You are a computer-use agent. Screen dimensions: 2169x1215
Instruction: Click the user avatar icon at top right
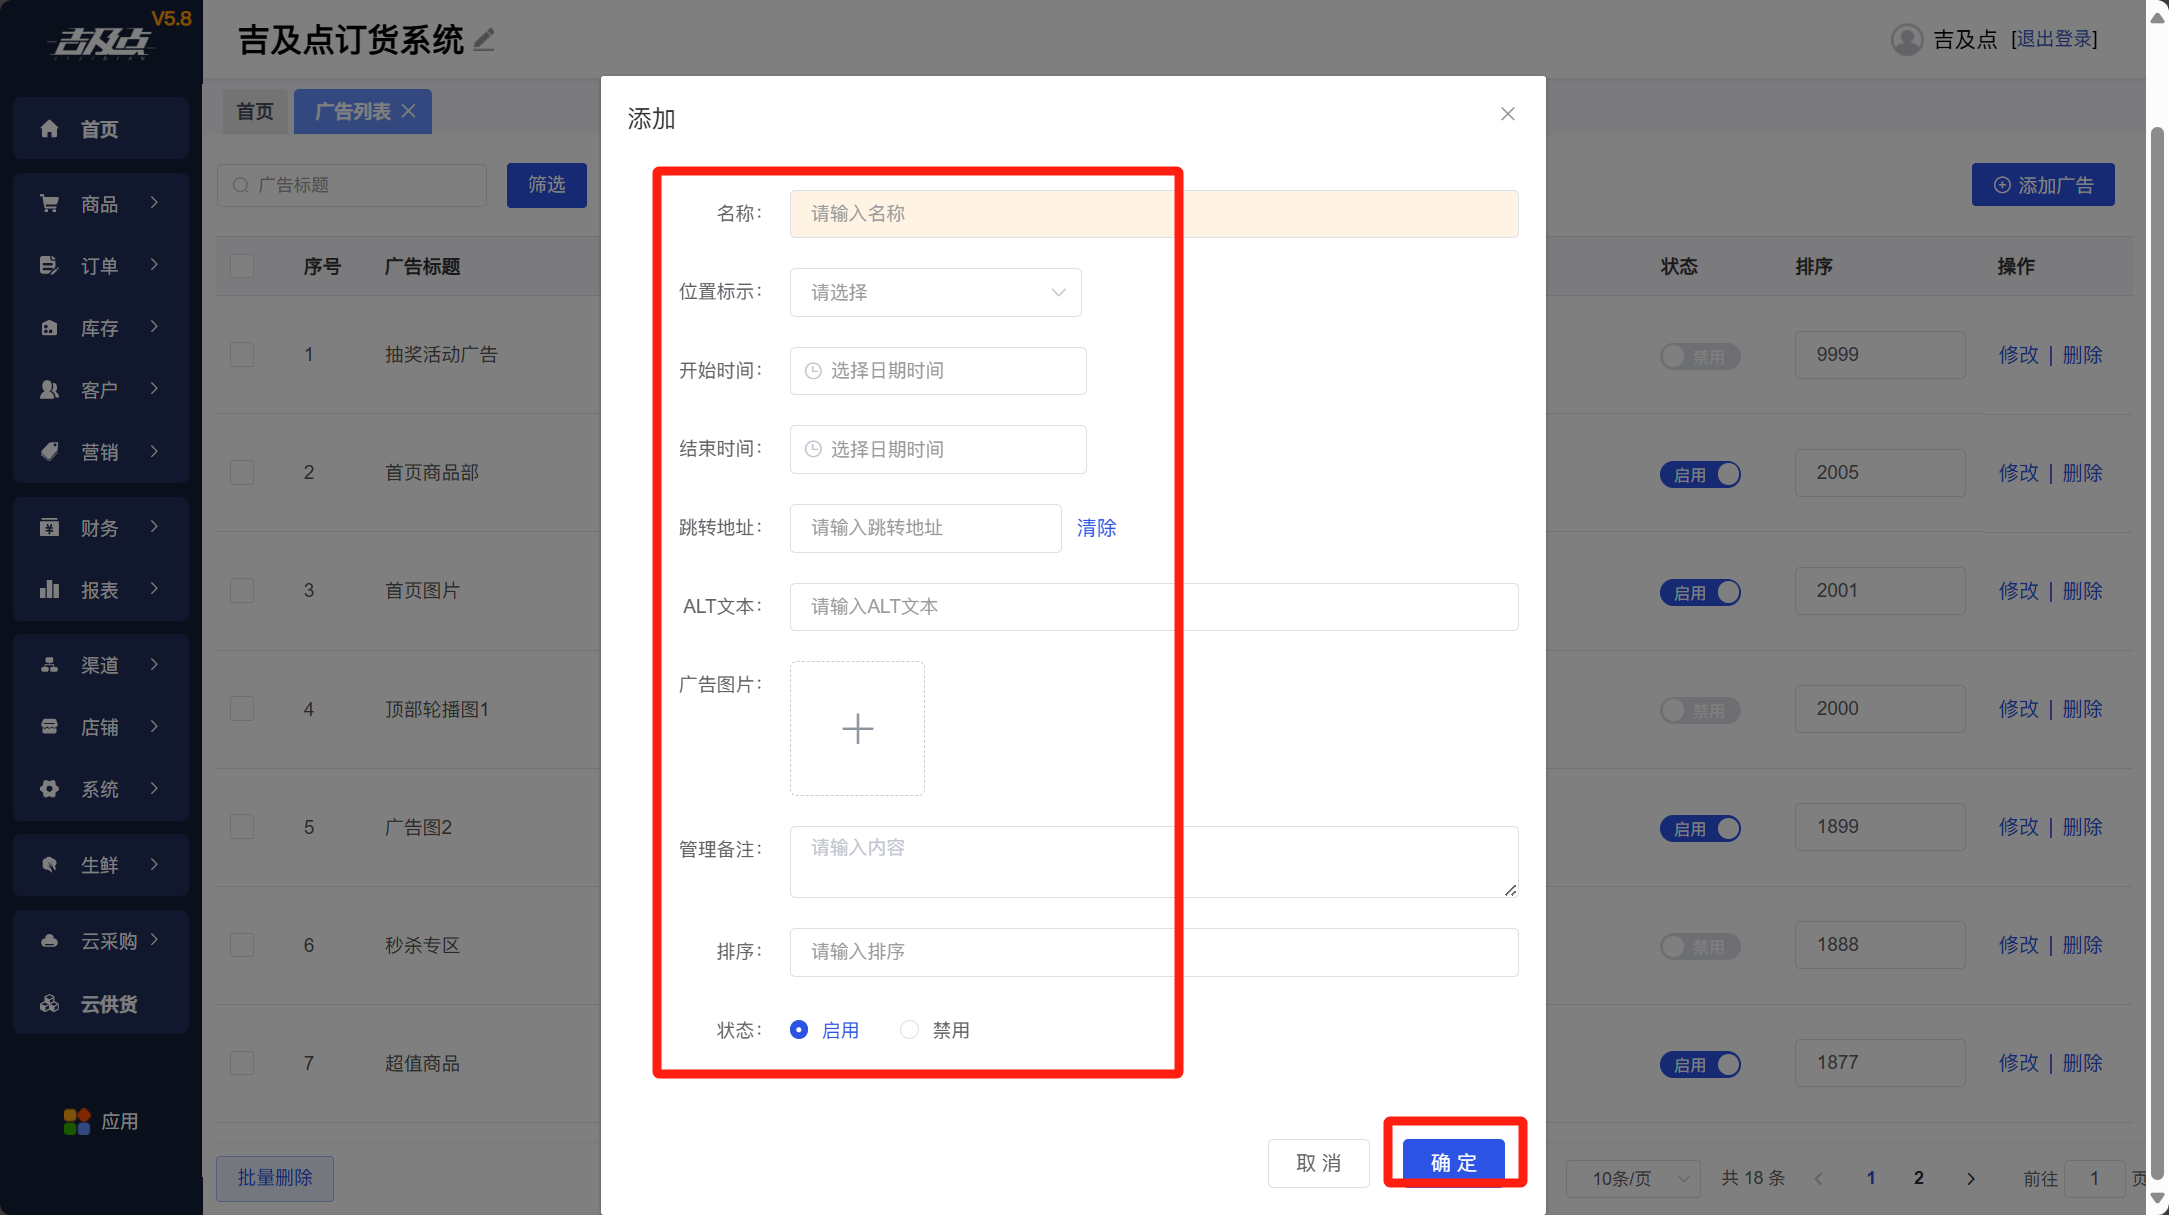coord(1906,39)
